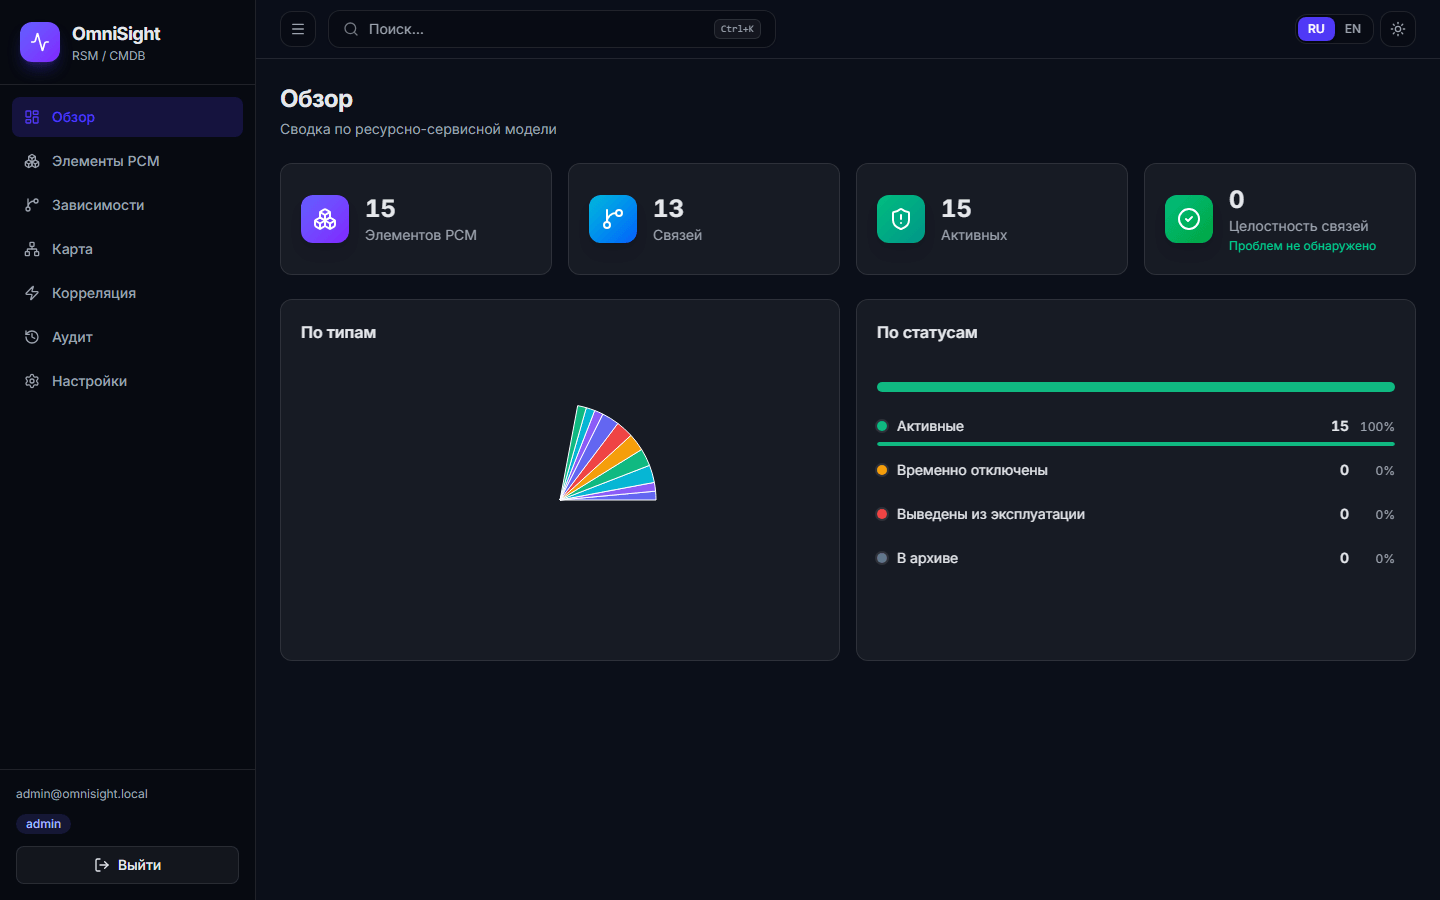Open the 13 Связей card
The image size is (1440, 900).
pos(704,219)
